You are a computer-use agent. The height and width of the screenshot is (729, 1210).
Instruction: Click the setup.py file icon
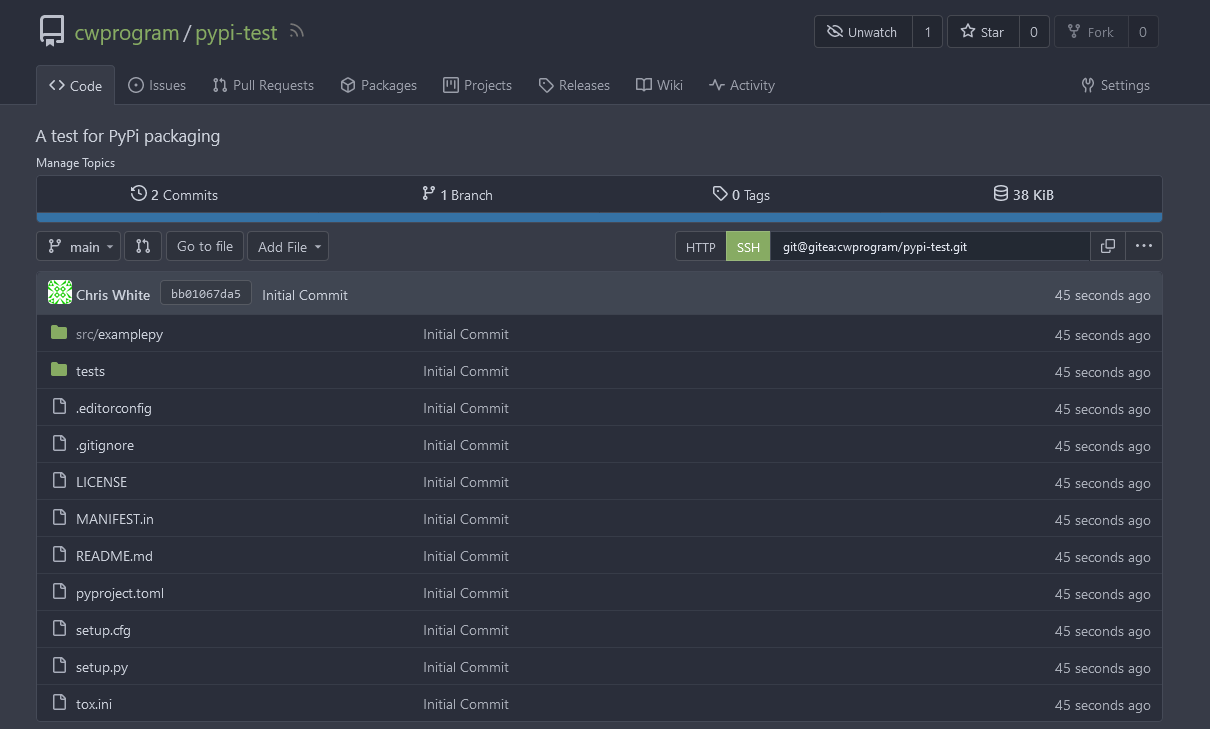[x=58, y=666]
